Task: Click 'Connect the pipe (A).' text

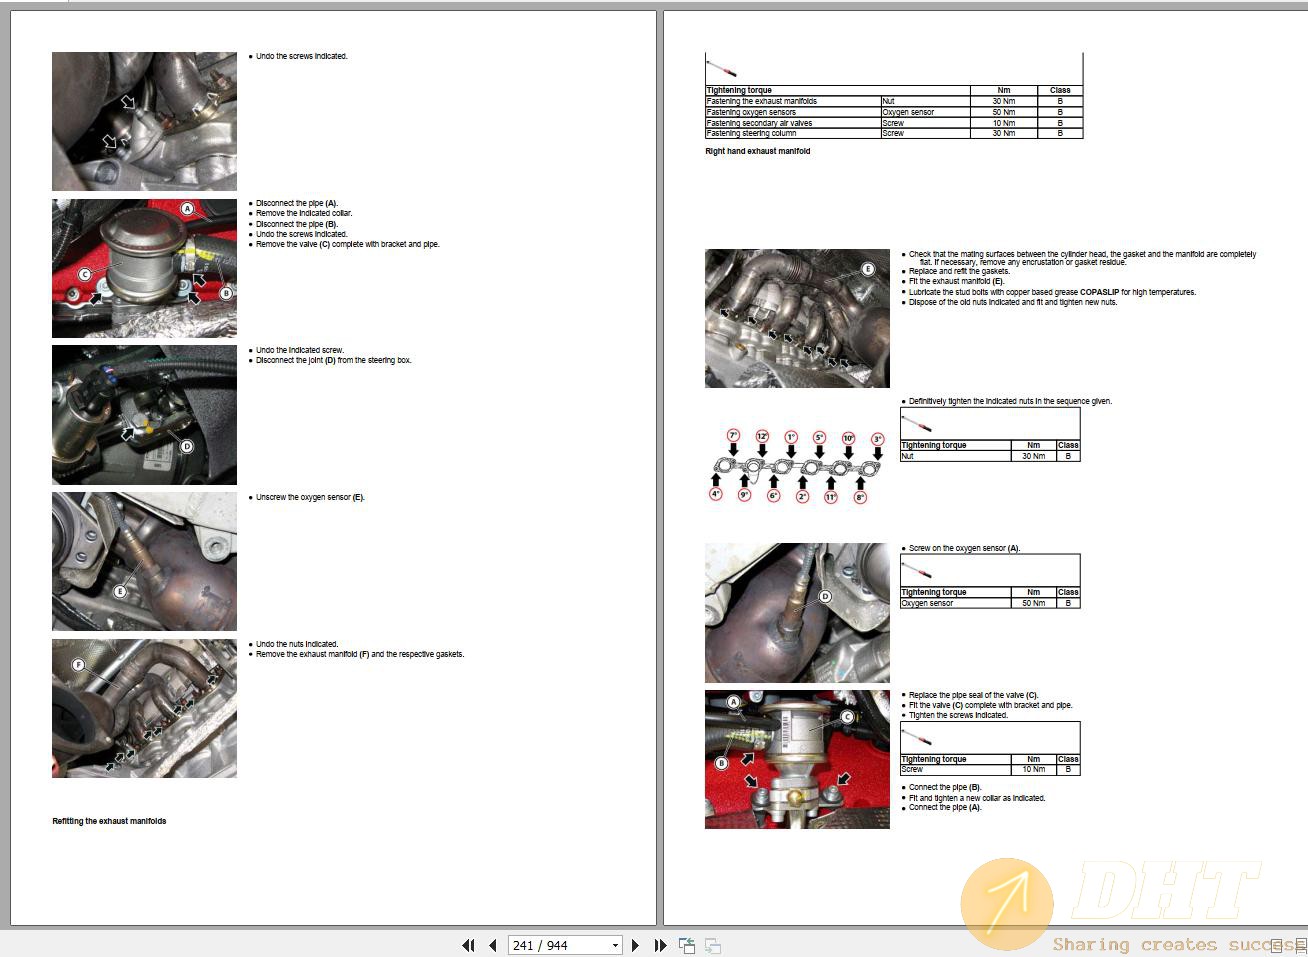Action: coord(945,807)
